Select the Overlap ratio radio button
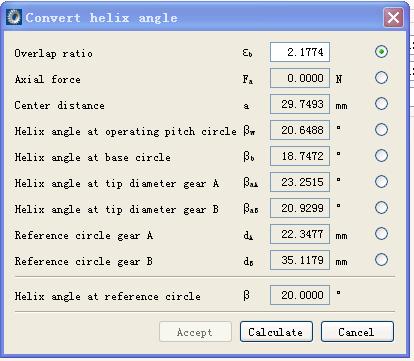 [381, 52]
